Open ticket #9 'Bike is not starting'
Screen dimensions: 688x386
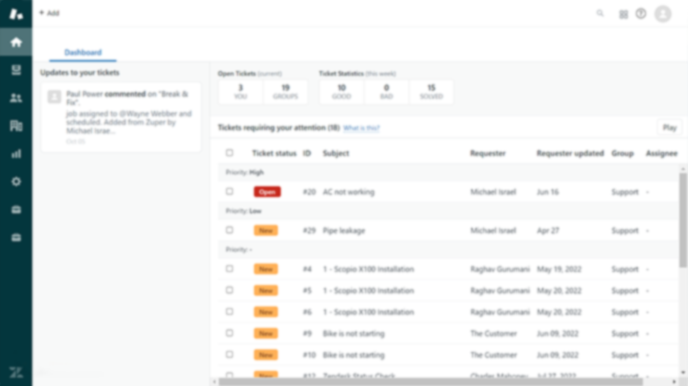354,333
